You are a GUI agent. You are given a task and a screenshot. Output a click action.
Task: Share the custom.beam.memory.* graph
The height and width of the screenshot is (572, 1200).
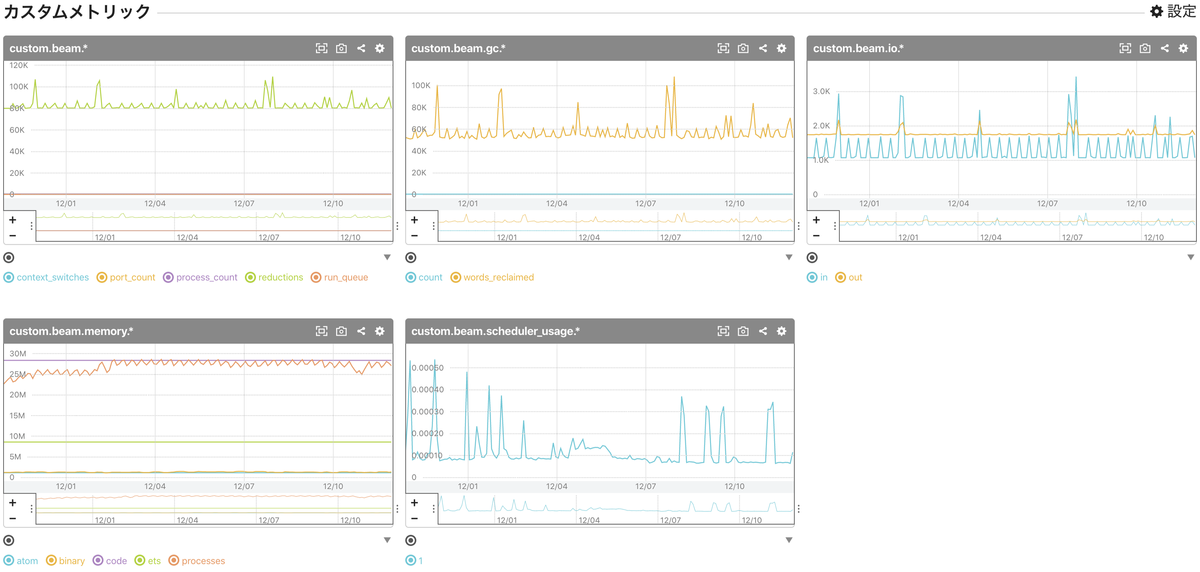point(361,331)
